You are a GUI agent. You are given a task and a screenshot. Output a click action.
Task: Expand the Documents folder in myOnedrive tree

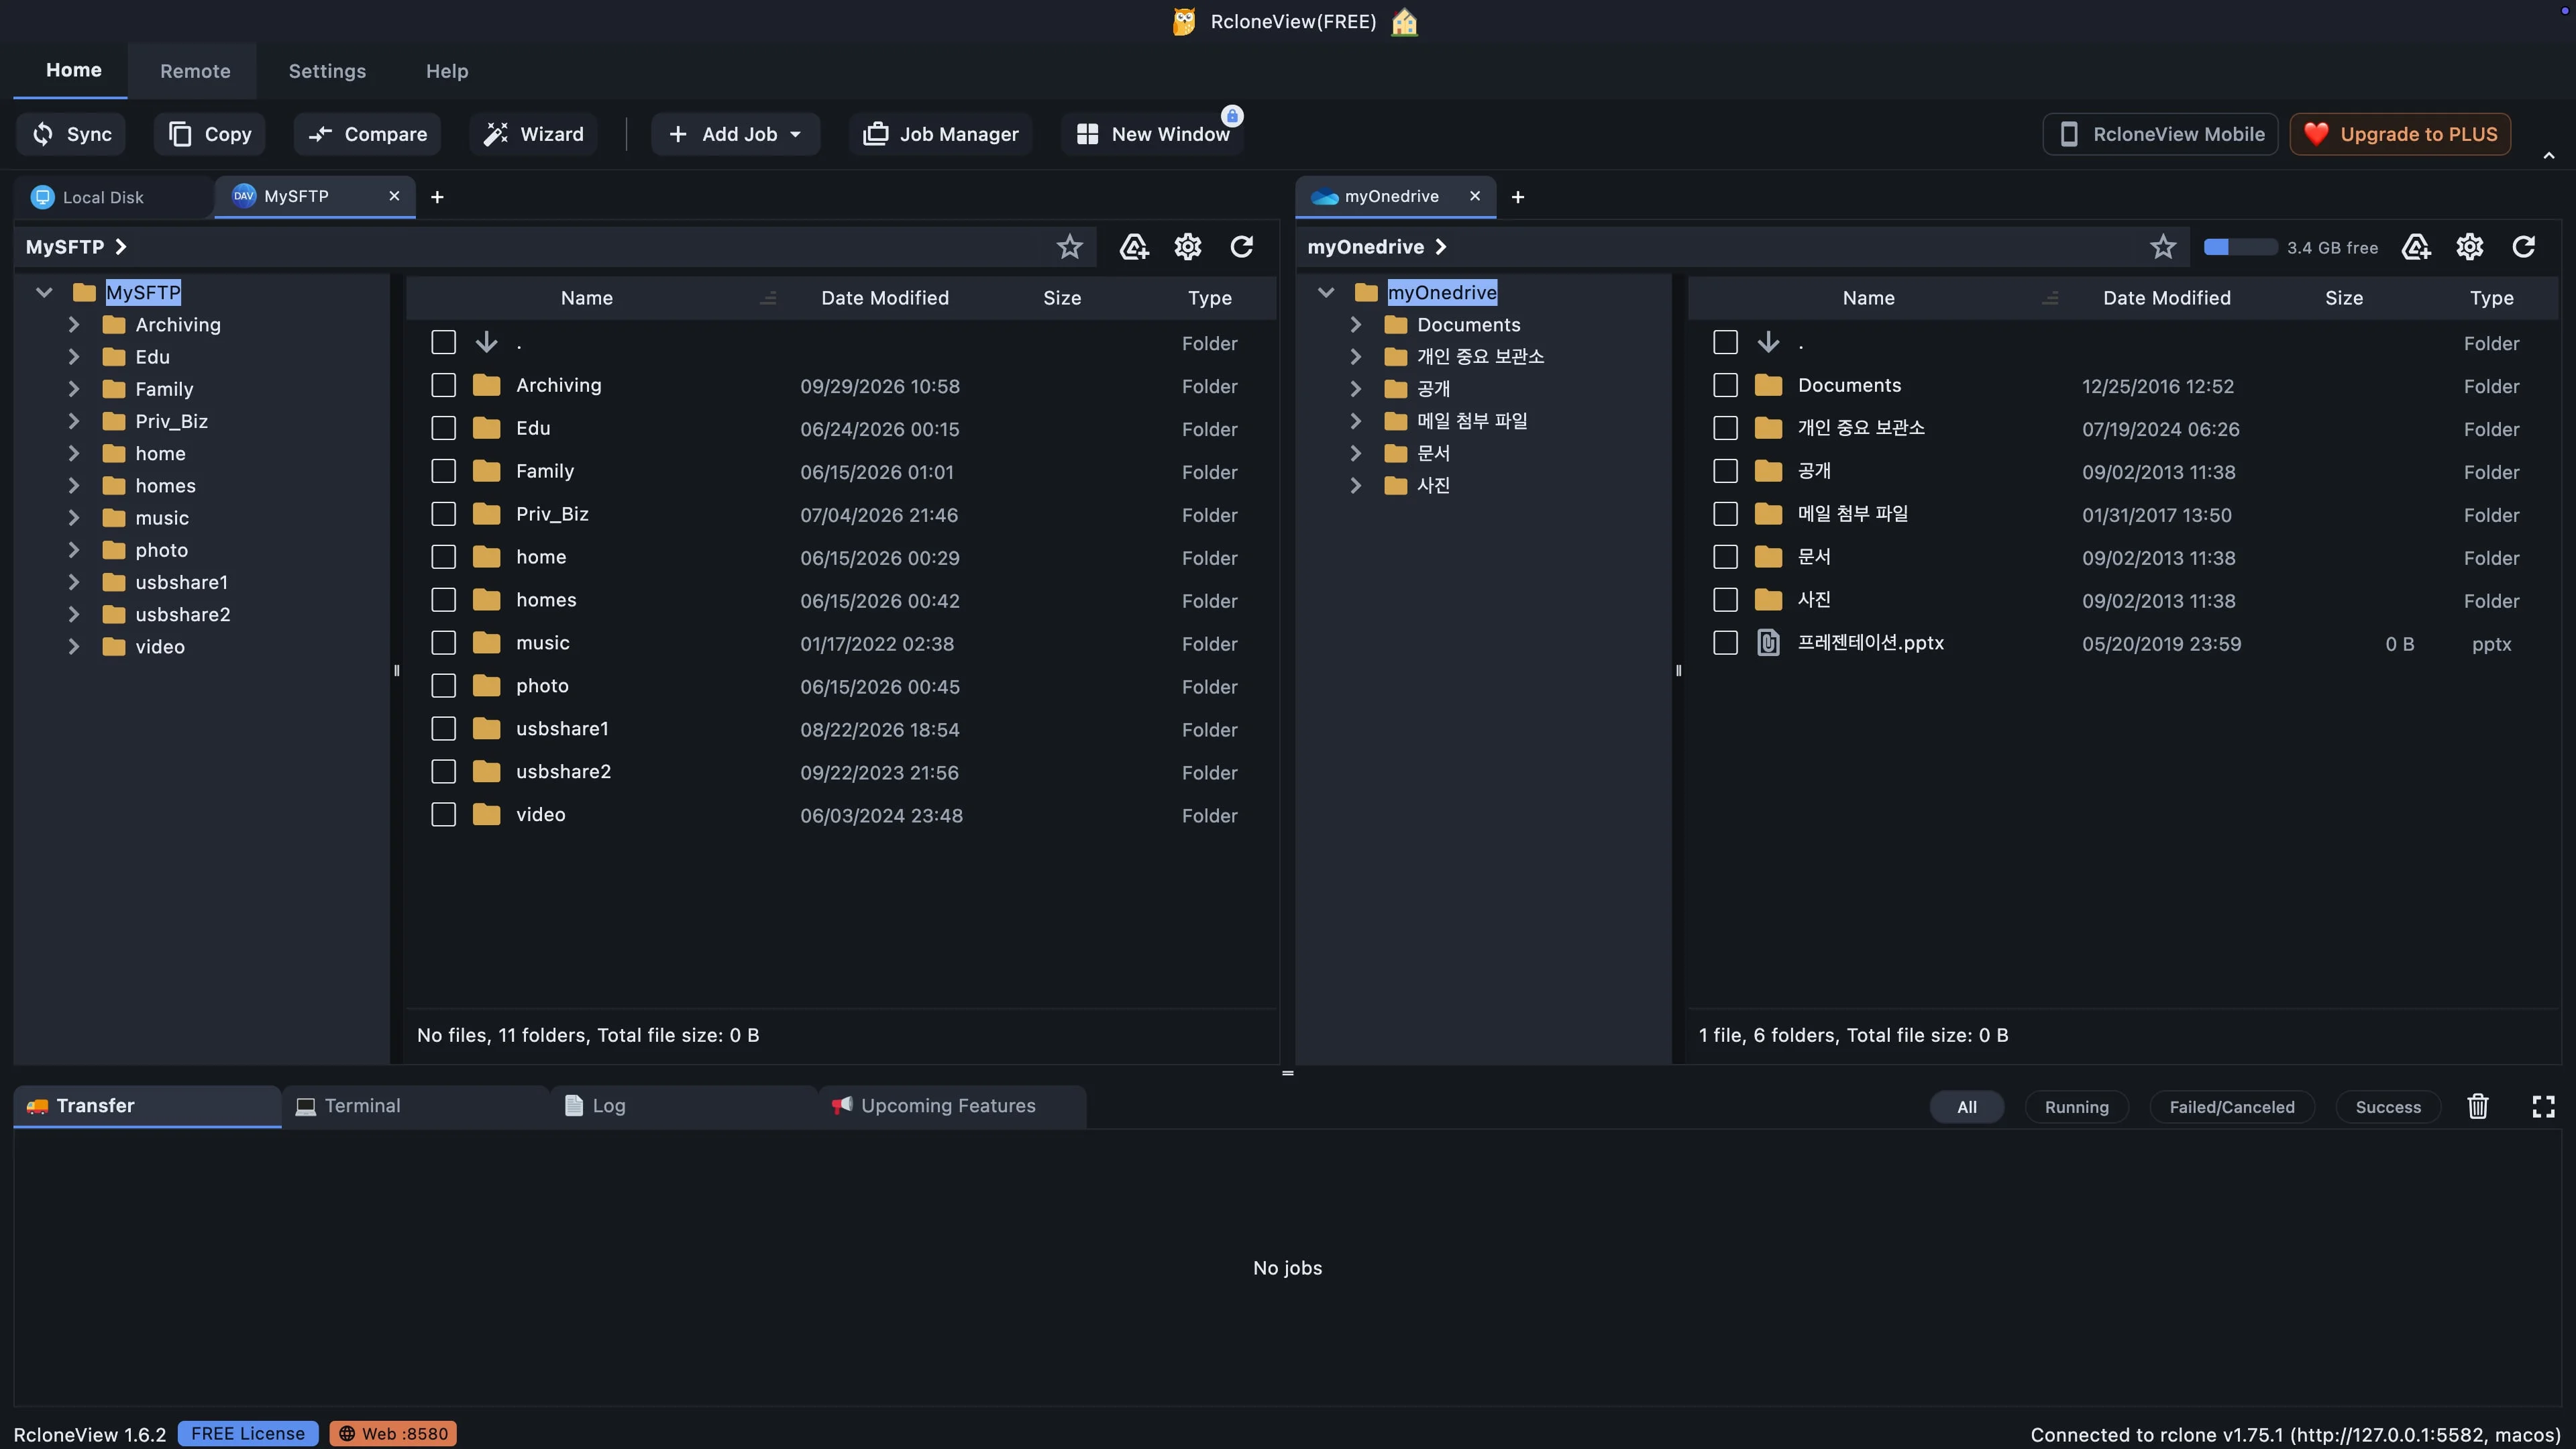pyautogui.click(x=1355, y=325)
